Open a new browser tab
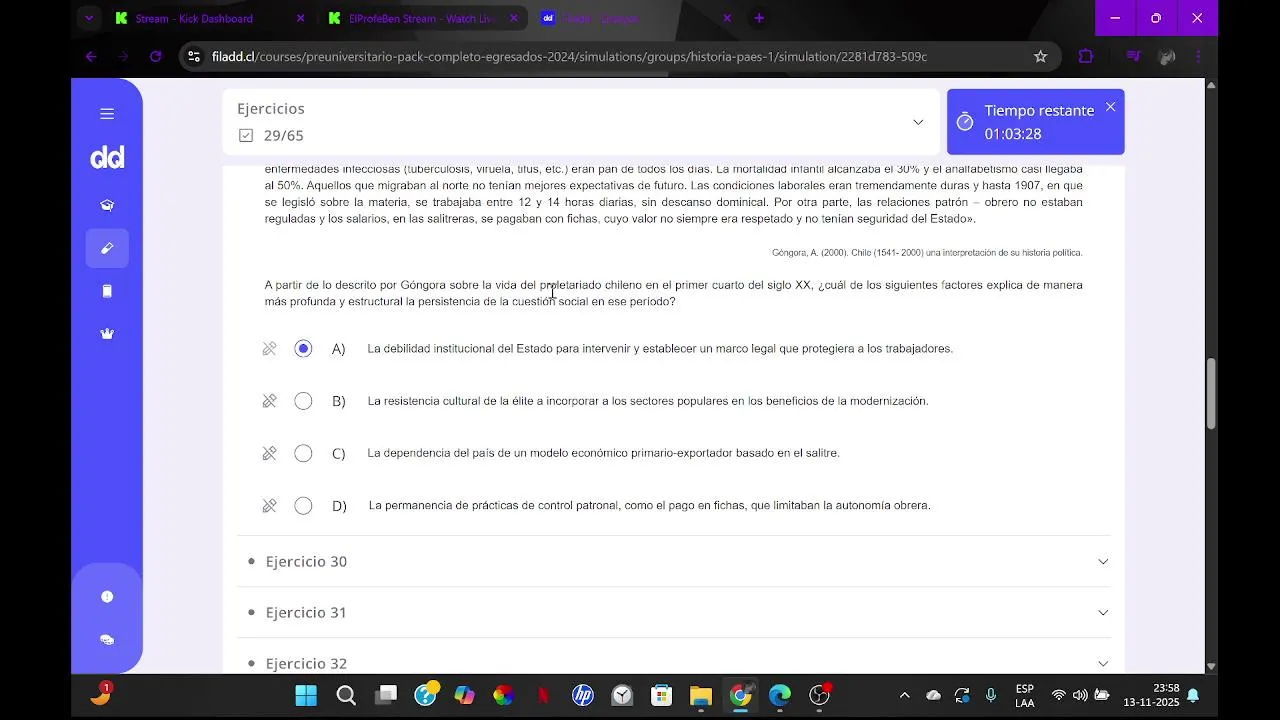Screen dimensions: 1280x720 (759, 18)
